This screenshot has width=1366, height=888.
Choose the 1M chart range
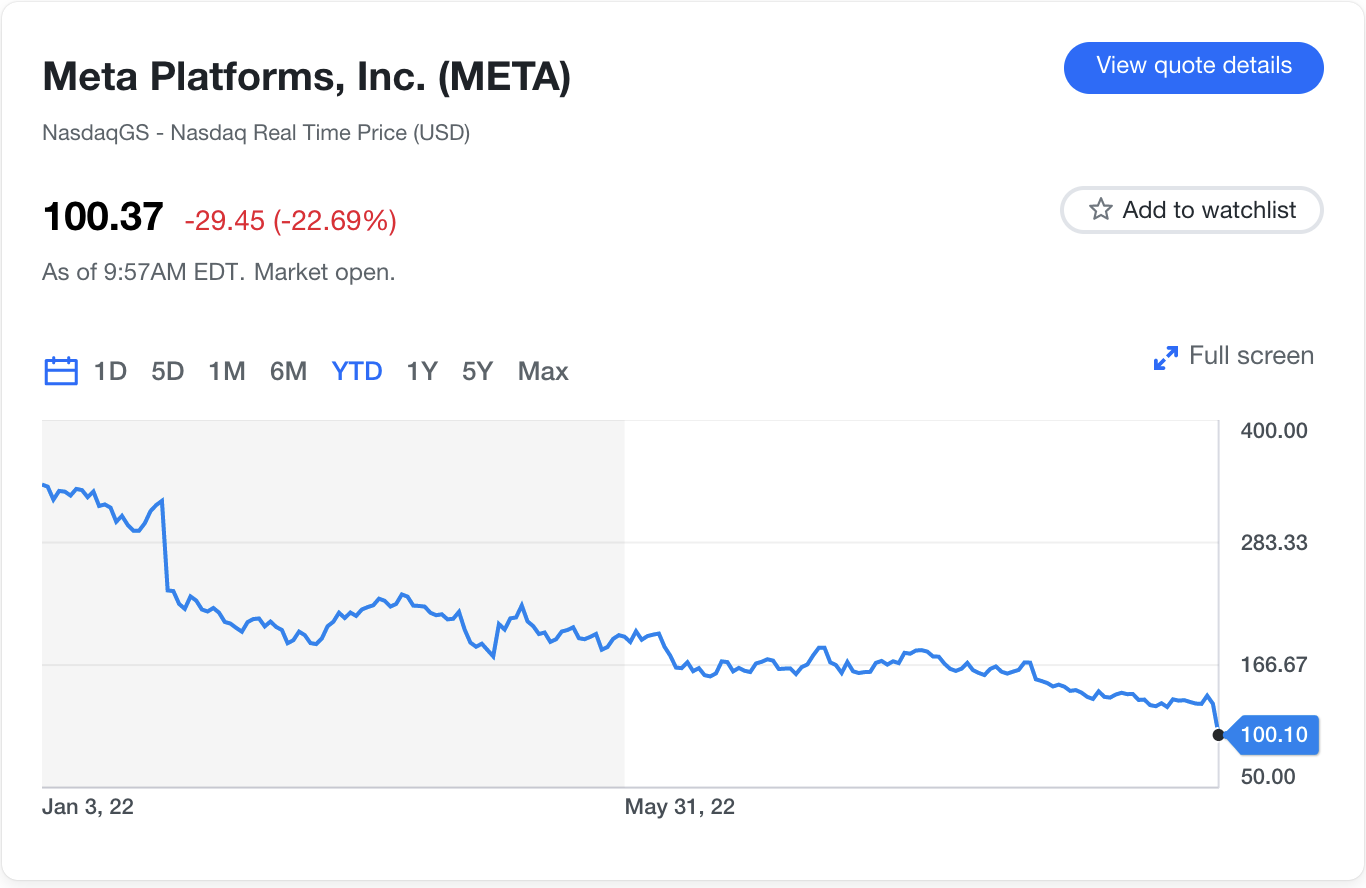pyautogui.click(x=227, y=371)
